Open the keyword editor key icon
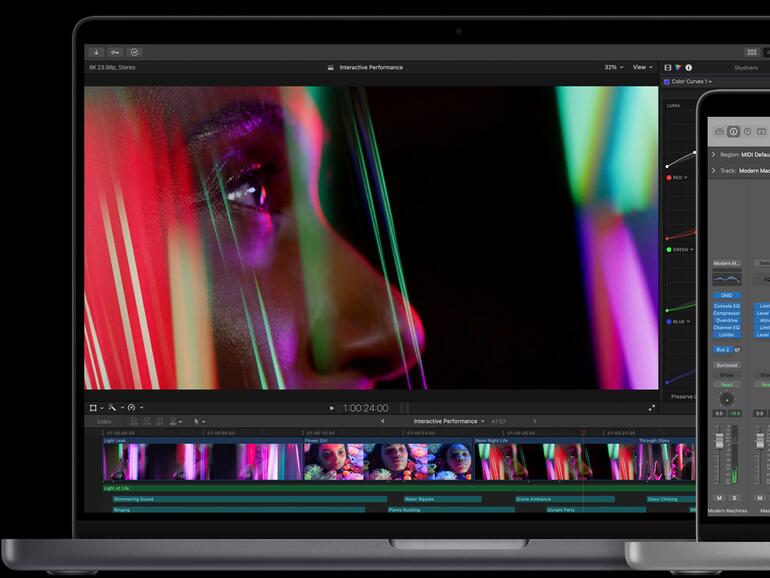Viewport: 770px width, 578px height. tap(116, 52)
